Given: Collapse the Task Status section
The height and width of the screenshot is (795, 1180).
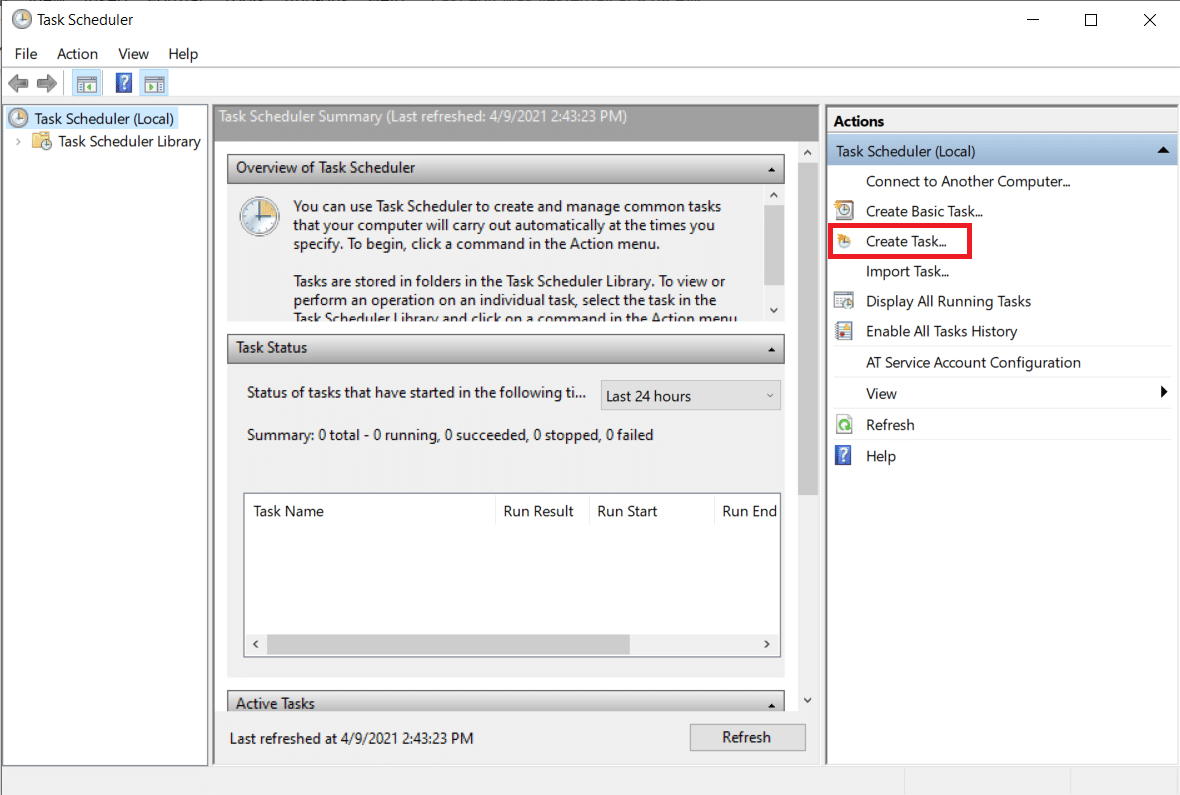Looking at the screenshot, I should 771,349.
